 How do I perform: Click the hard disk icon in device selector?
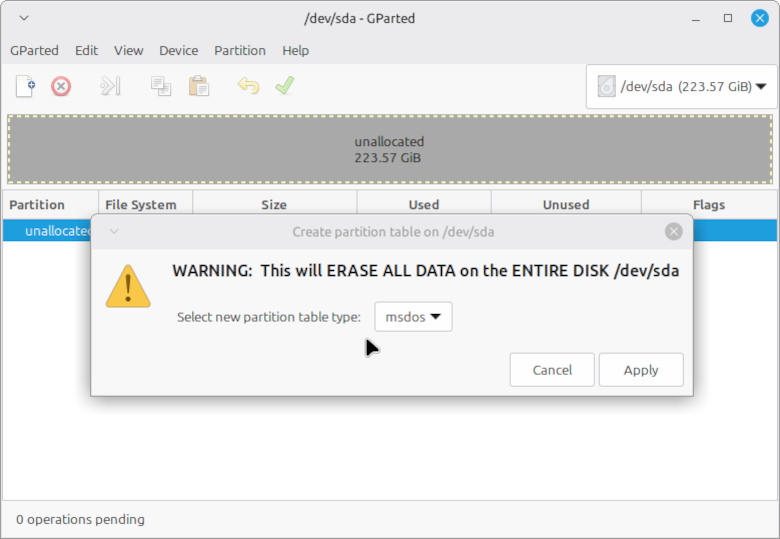(606, 87)
